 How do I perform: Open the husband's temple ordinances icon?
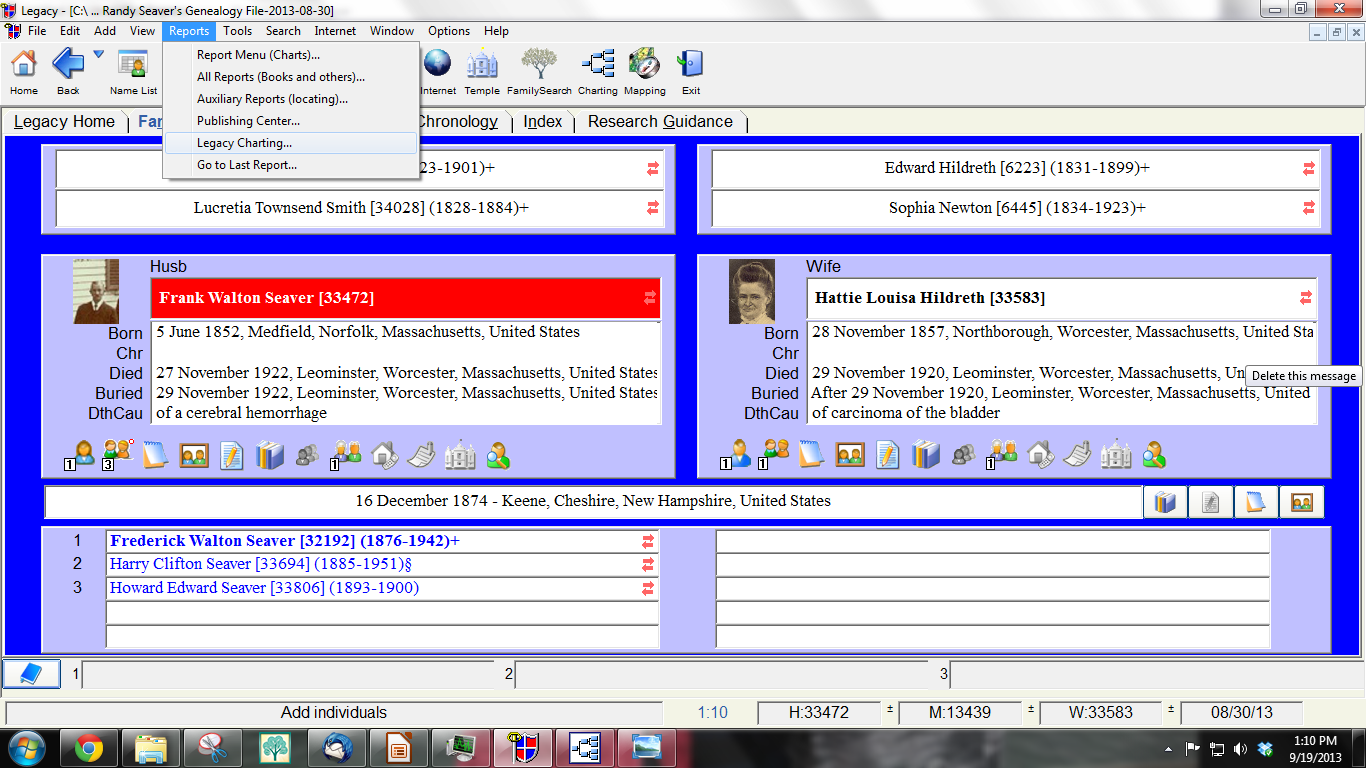[x=460, y=455]
